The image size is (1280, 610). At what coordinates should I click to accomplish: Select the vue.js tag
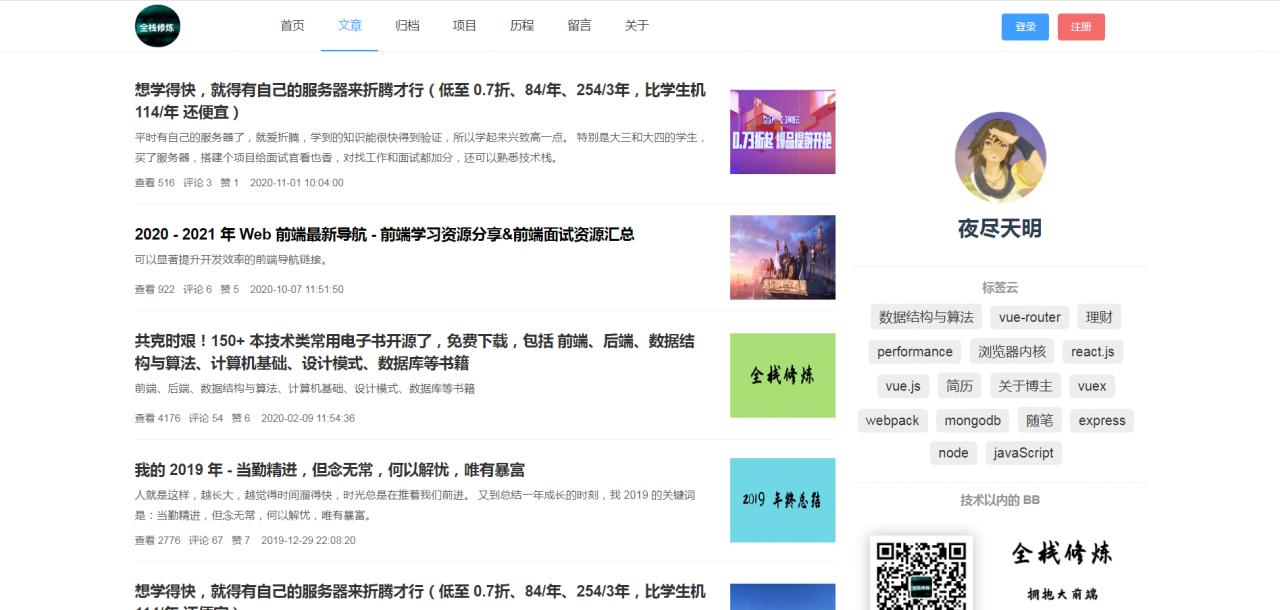click(x=903, y=386)
